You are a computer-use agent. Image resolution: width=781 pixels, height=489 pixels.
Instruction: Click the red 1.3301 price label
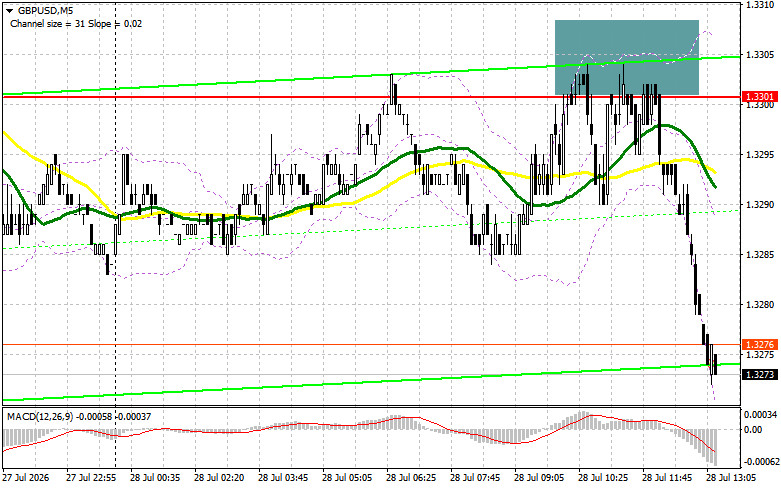(759, 97)
